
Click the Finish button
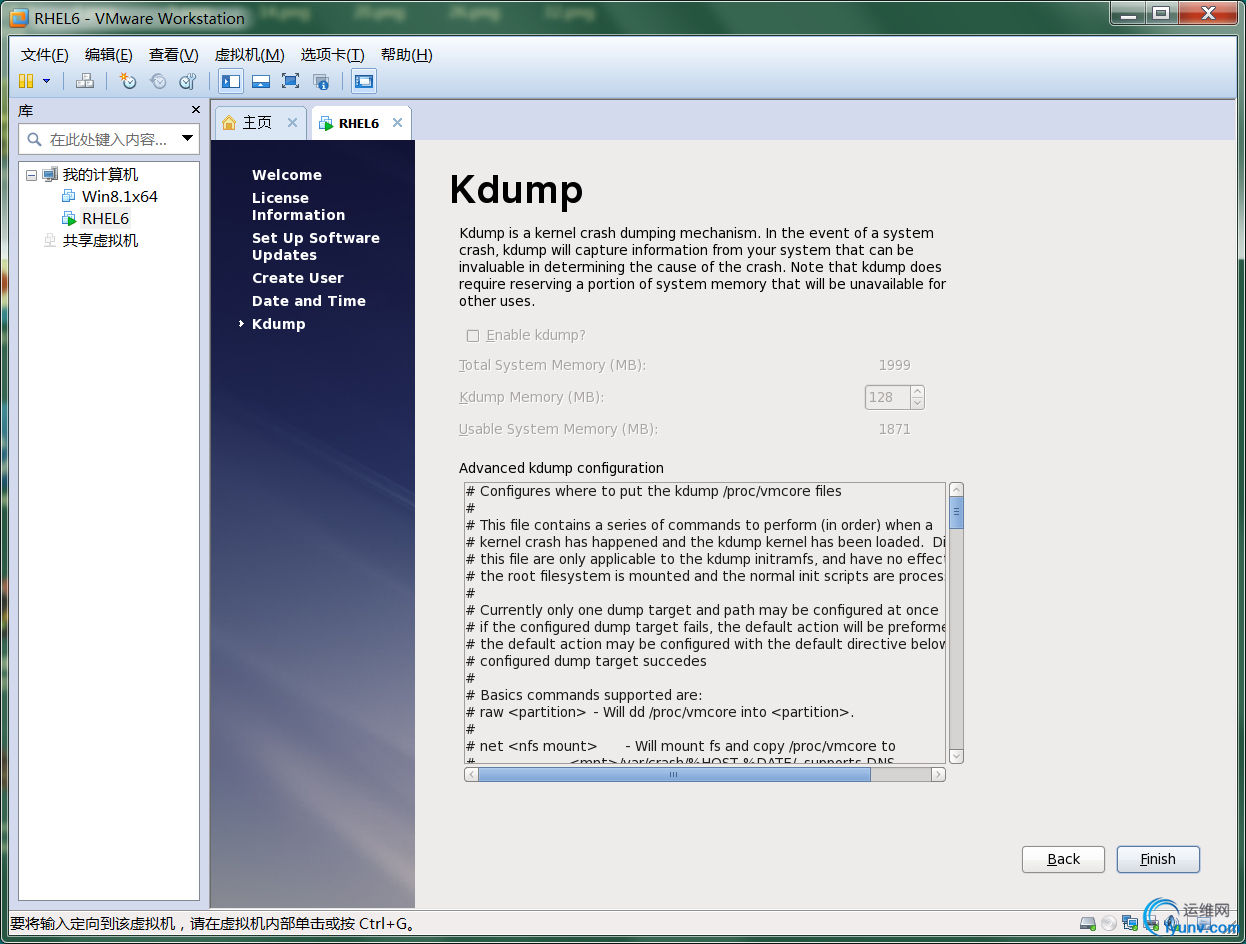click(1158, 859)
